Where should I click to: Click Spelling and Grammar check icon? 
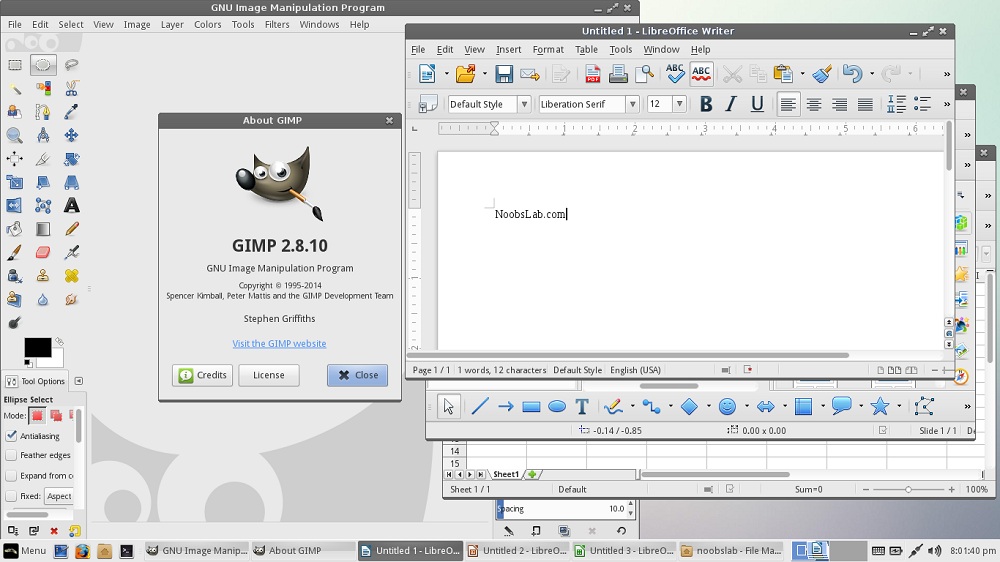[675, 74]
